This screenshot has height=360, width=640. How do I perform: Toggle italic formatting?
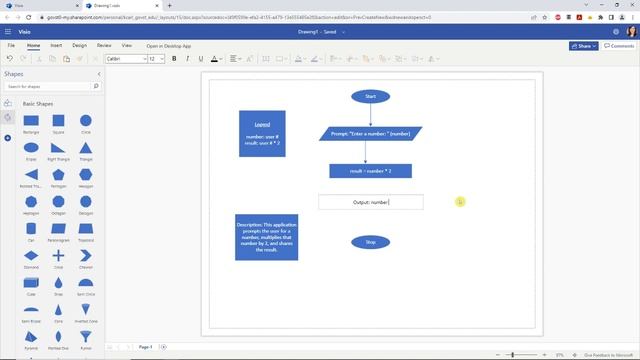click(187, 59)
